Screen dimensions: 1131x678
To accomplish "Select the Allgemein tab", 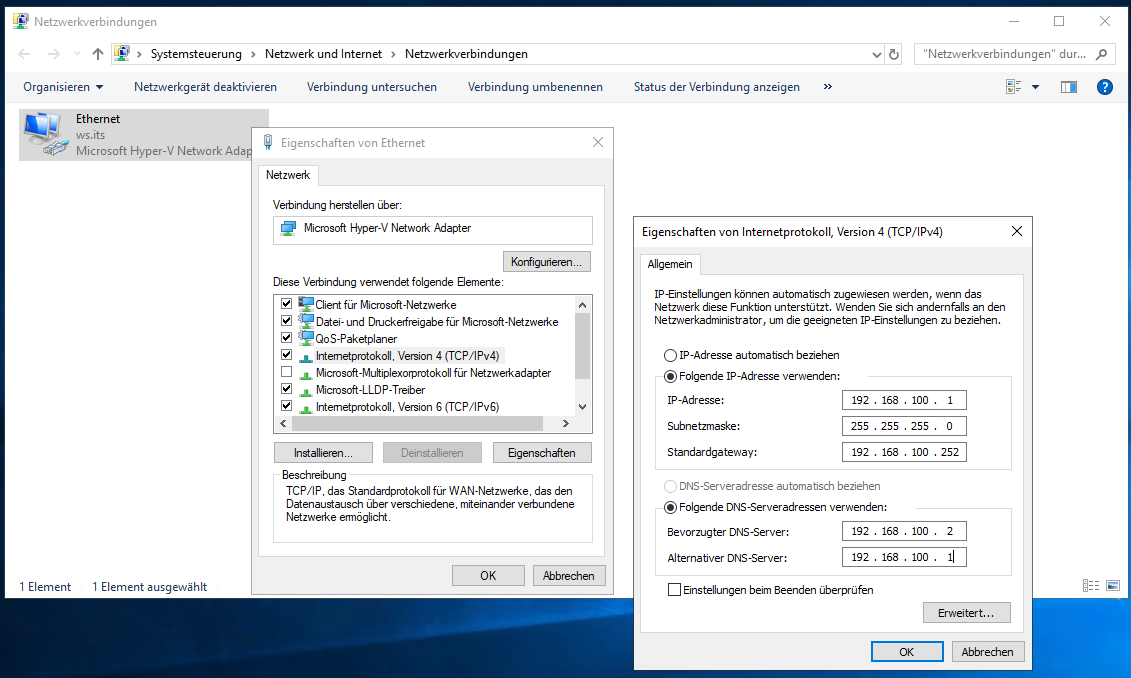I will click(x=670, y=264).
